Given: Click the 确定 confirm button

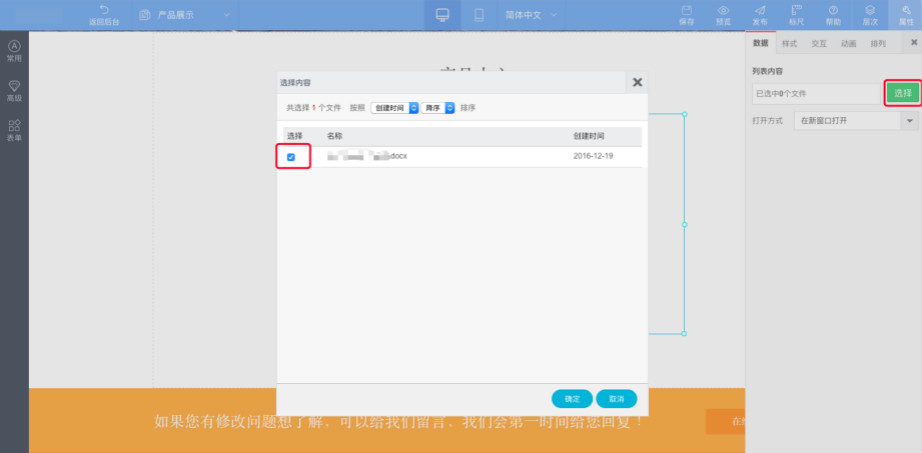Looking at the screenshot, I should [572, 398].
